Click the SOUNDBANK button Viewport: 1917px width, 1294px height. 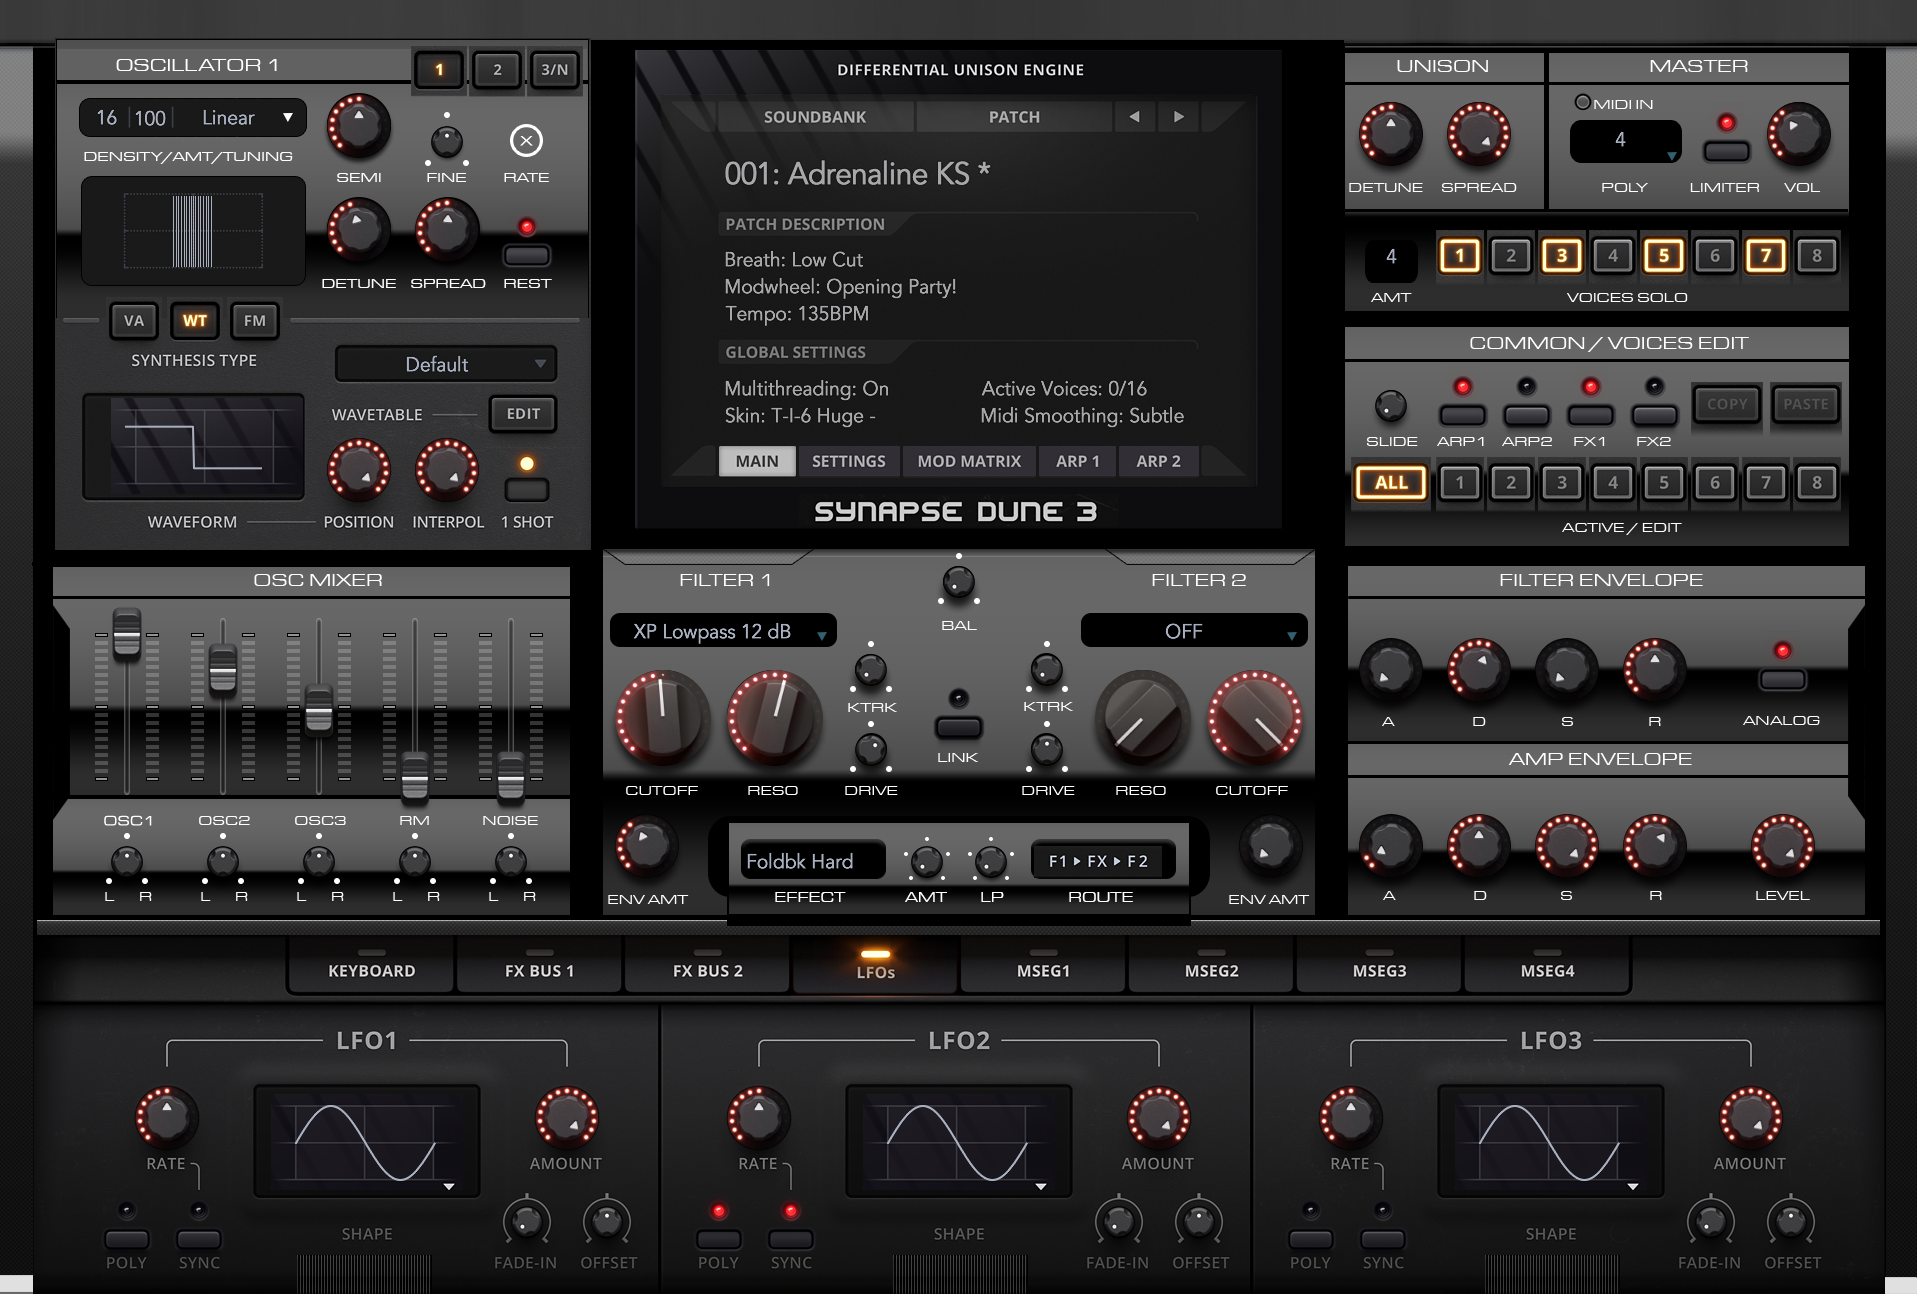coord(815,117)
